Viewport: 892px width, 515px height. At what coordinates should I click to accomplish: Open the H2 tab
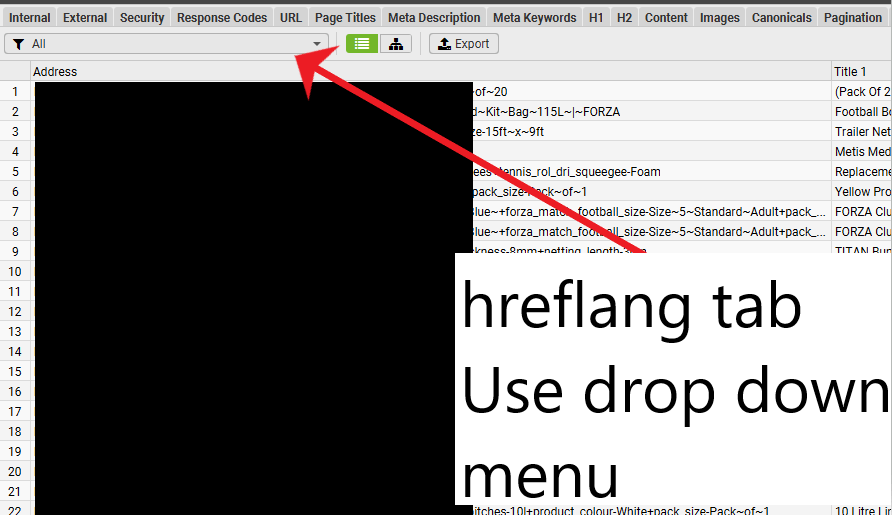coord(624,18)
